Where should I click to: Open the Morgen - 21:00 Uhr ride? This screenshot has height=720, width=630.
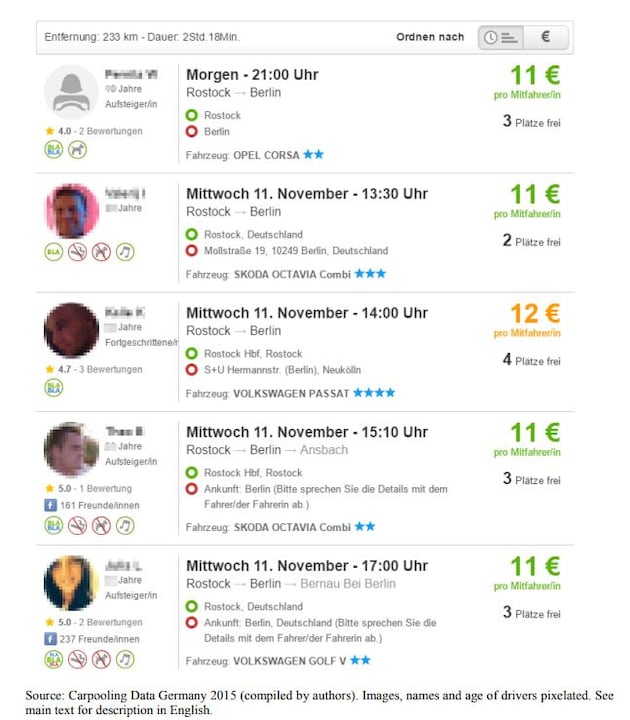click(x=252, y=75)
